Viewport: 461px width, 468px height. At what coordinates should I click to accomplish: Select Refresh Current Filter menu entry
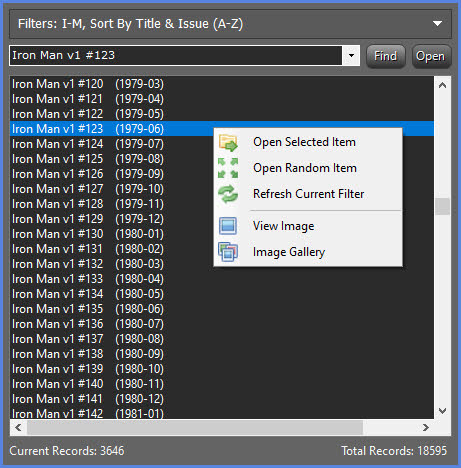308,194
